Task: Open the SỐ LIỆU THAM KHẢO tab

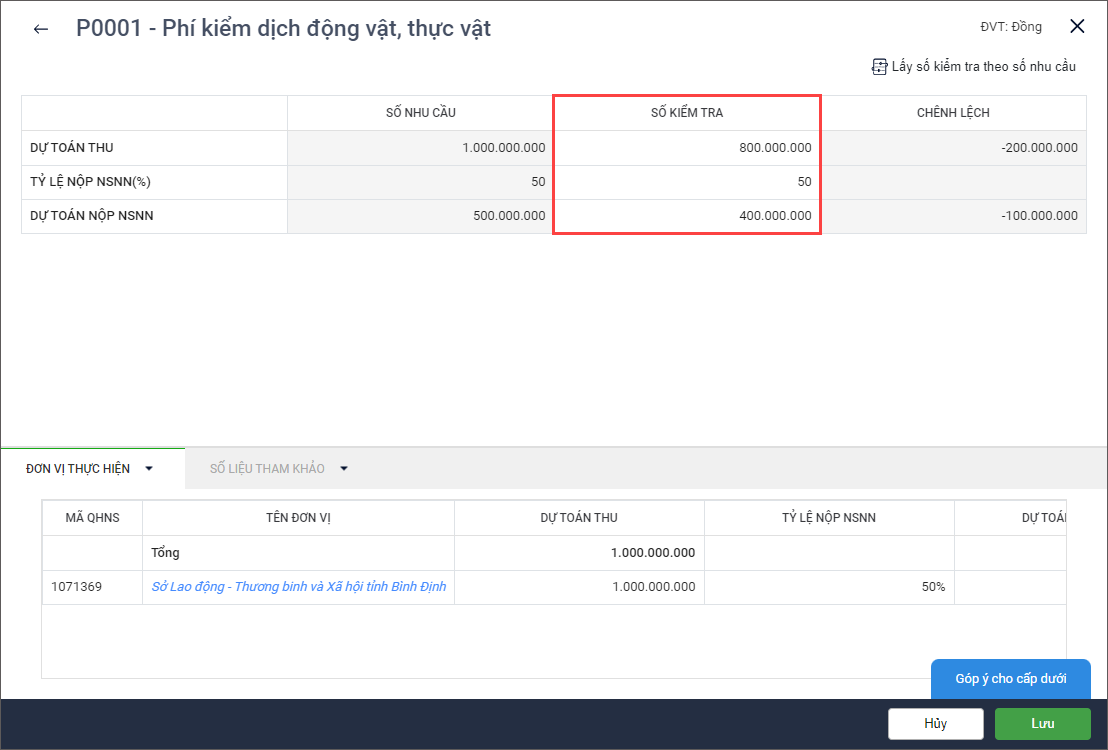Action: (x=267, y=468)
